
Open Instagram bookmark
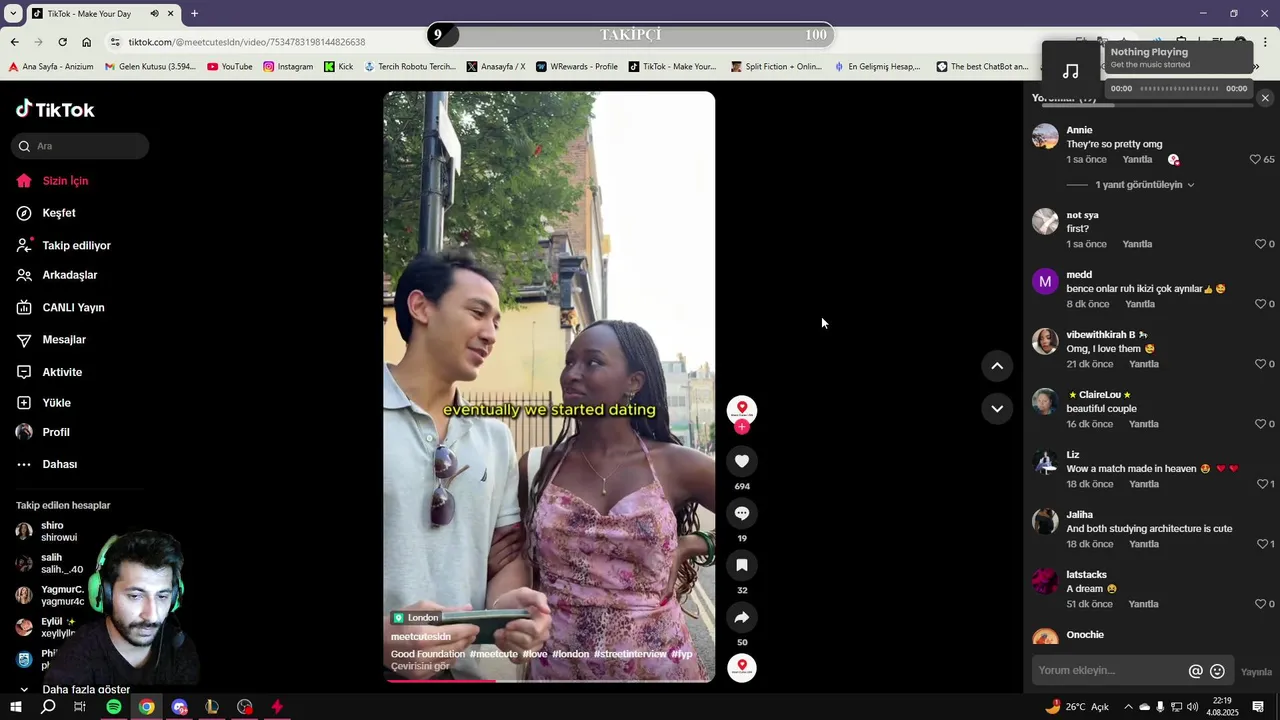pos(288,67)
